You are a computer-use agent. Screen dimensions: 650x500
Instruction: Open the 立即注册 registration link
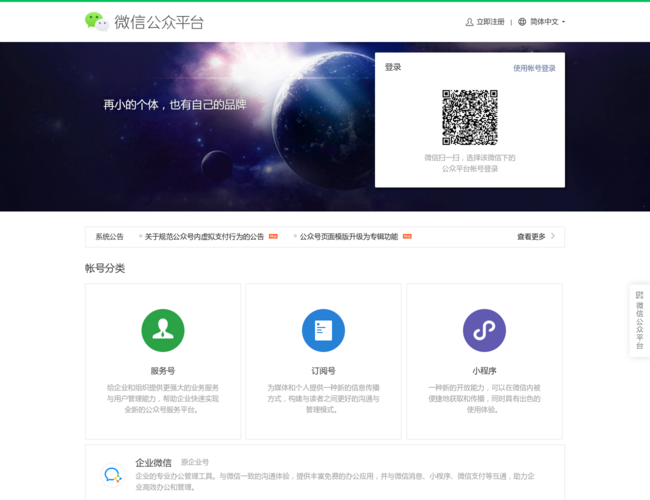[x=490, y=22]
